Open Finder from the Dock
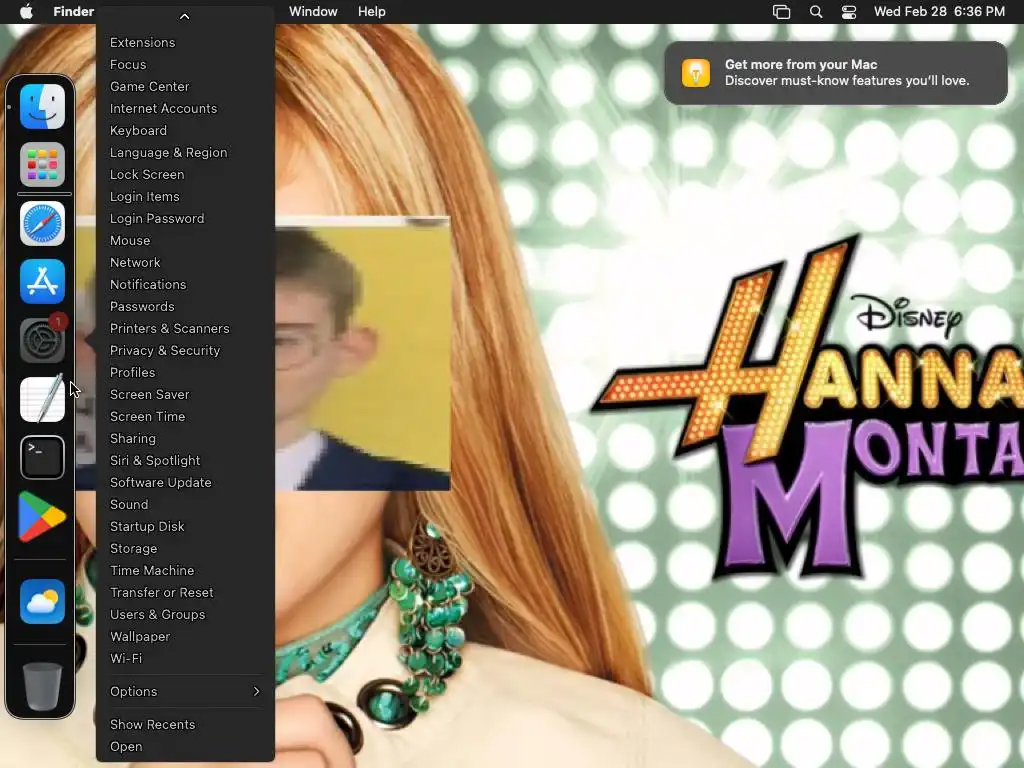 tap(42, 106)
